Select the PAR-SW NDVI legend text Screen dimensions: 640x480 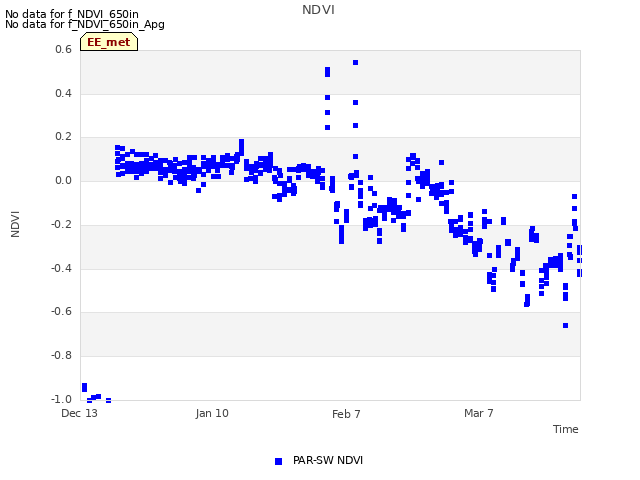(x=328, y=460)
